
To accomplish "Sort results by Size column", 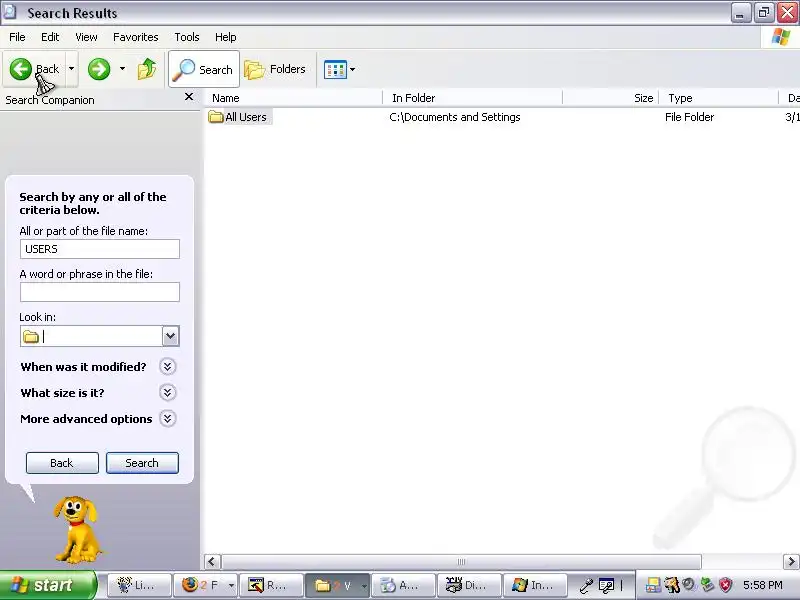I will (610, 98).
